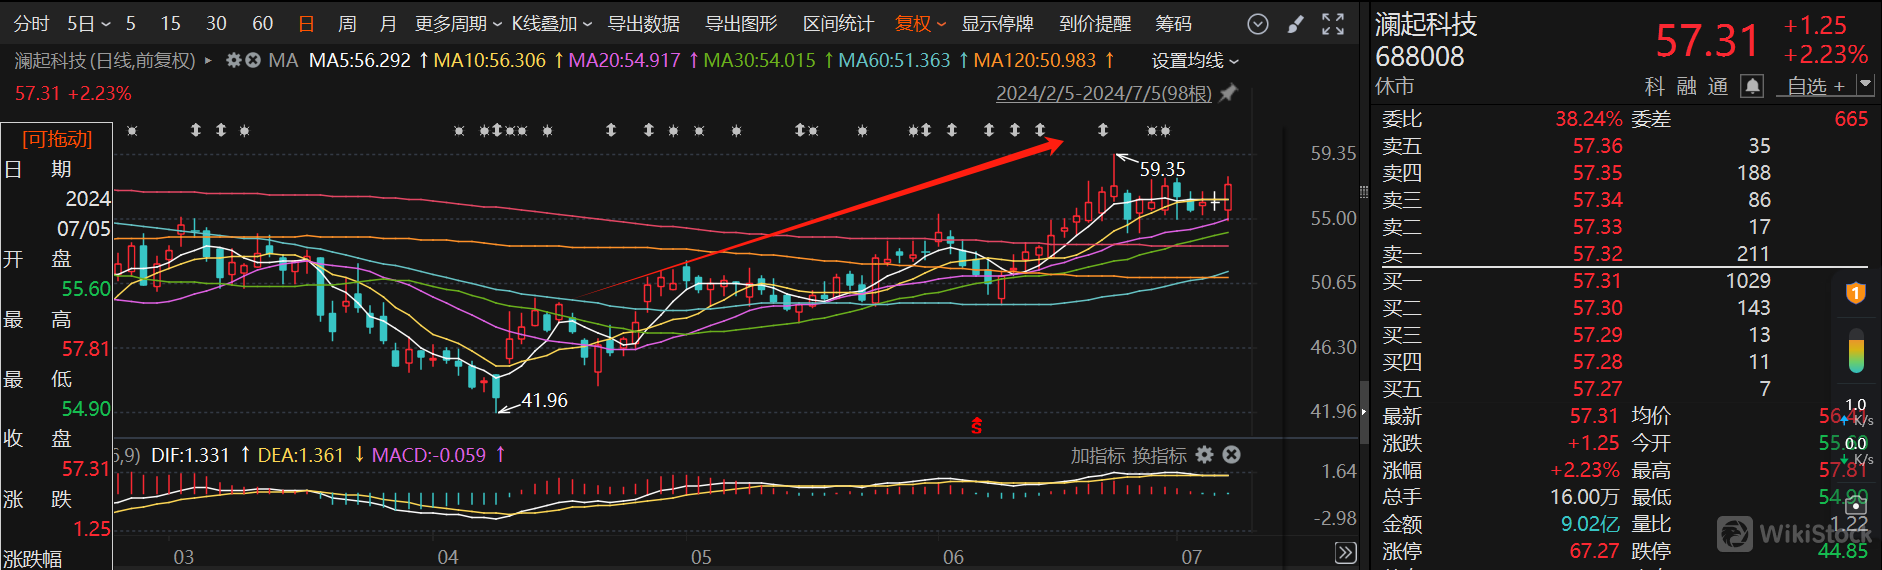Select the brush drawing tool icon
This screenshot has height=570, width=1882.
point(1295,24)
